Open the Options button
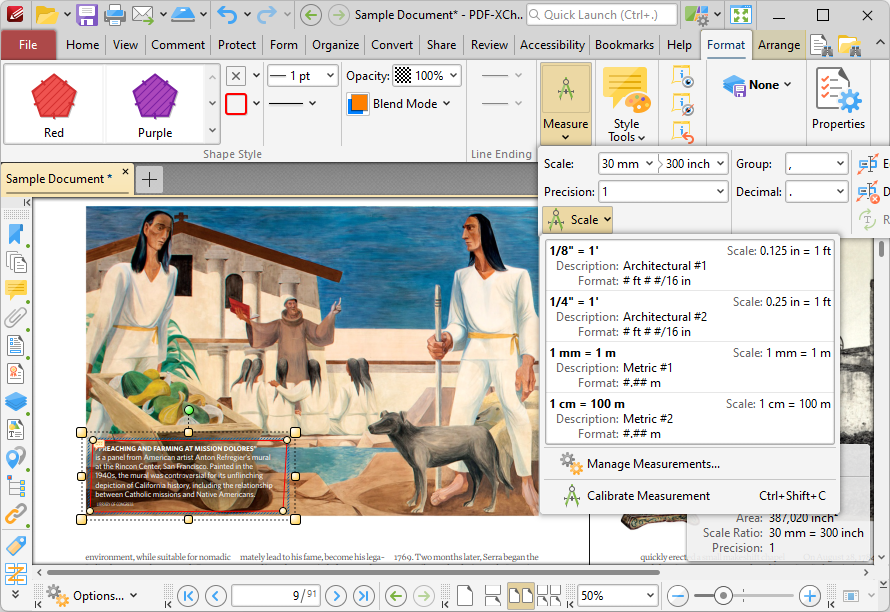This screenshot has height=612, width=890. 91,596
